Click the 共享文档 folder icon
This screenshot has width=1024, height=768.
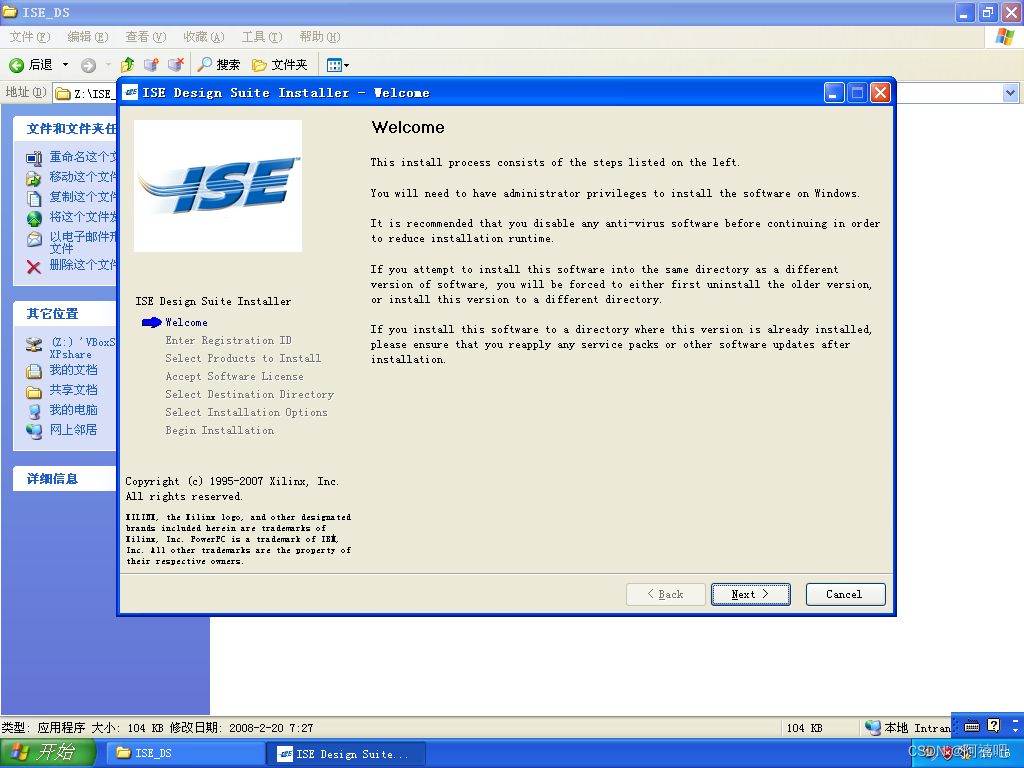34,392
